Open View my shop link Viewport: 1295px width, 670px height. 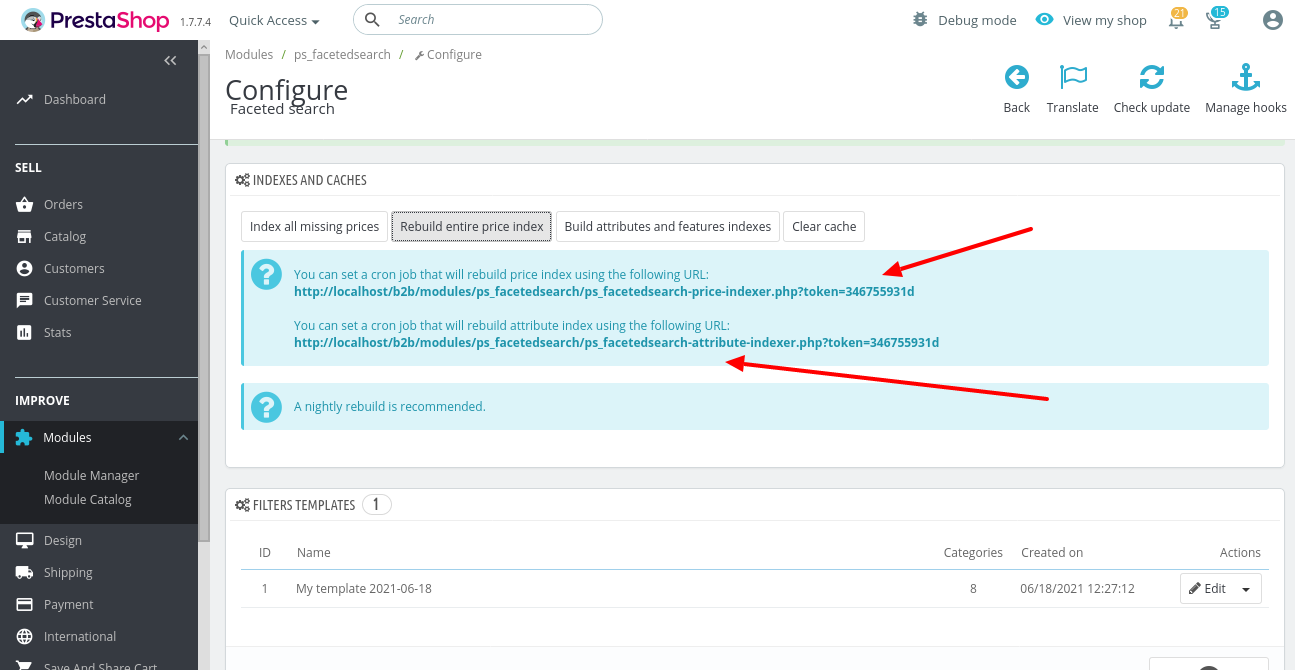tap(1091, 20)
